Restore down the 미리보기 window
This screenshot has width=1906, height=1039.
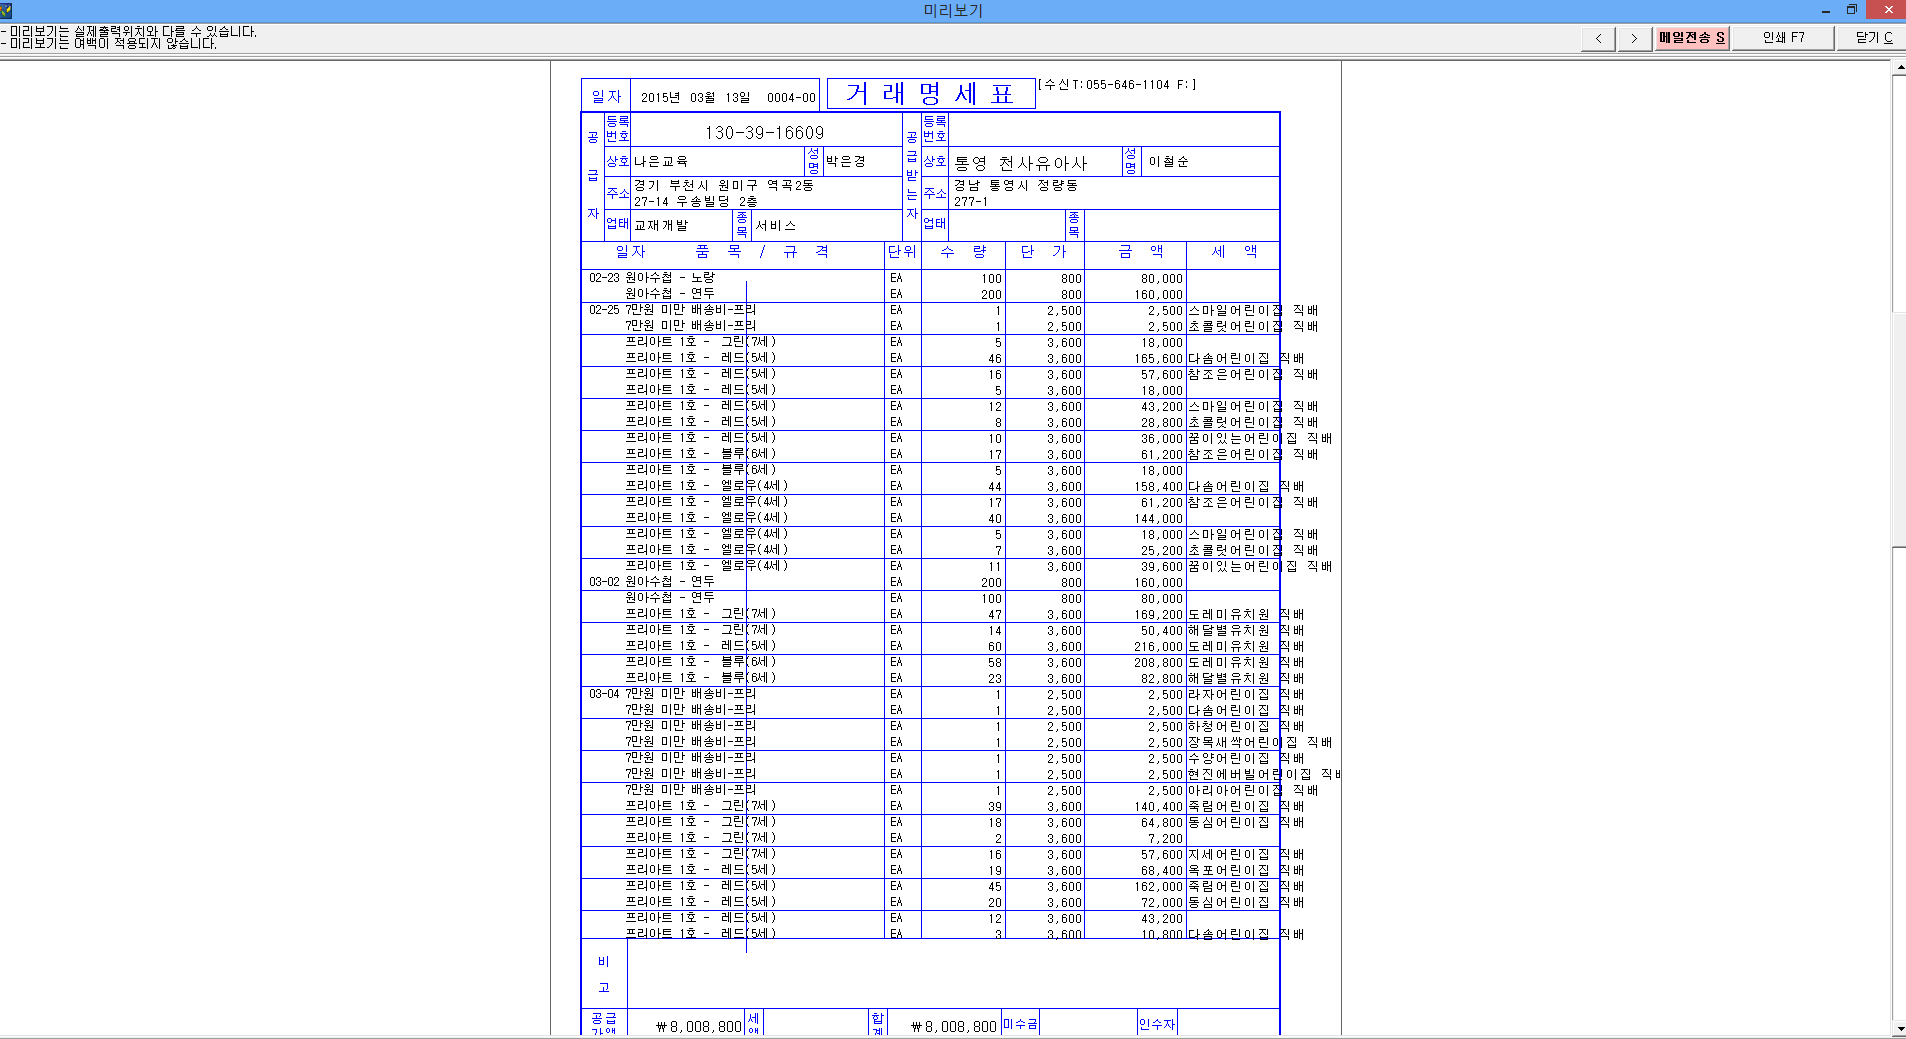tap(1851, 10)
